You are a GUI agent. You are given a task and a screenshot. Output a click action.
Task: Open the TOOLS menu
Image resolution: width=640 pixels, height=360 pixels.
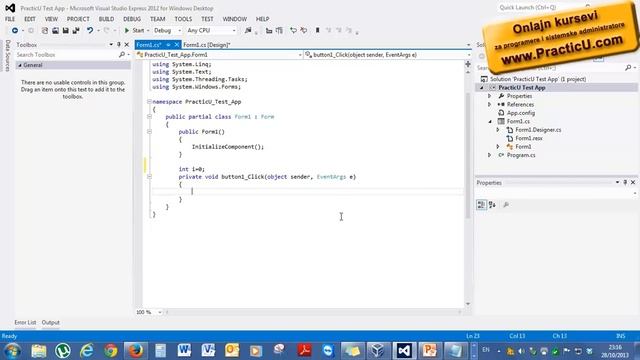[x=183, y=19]
